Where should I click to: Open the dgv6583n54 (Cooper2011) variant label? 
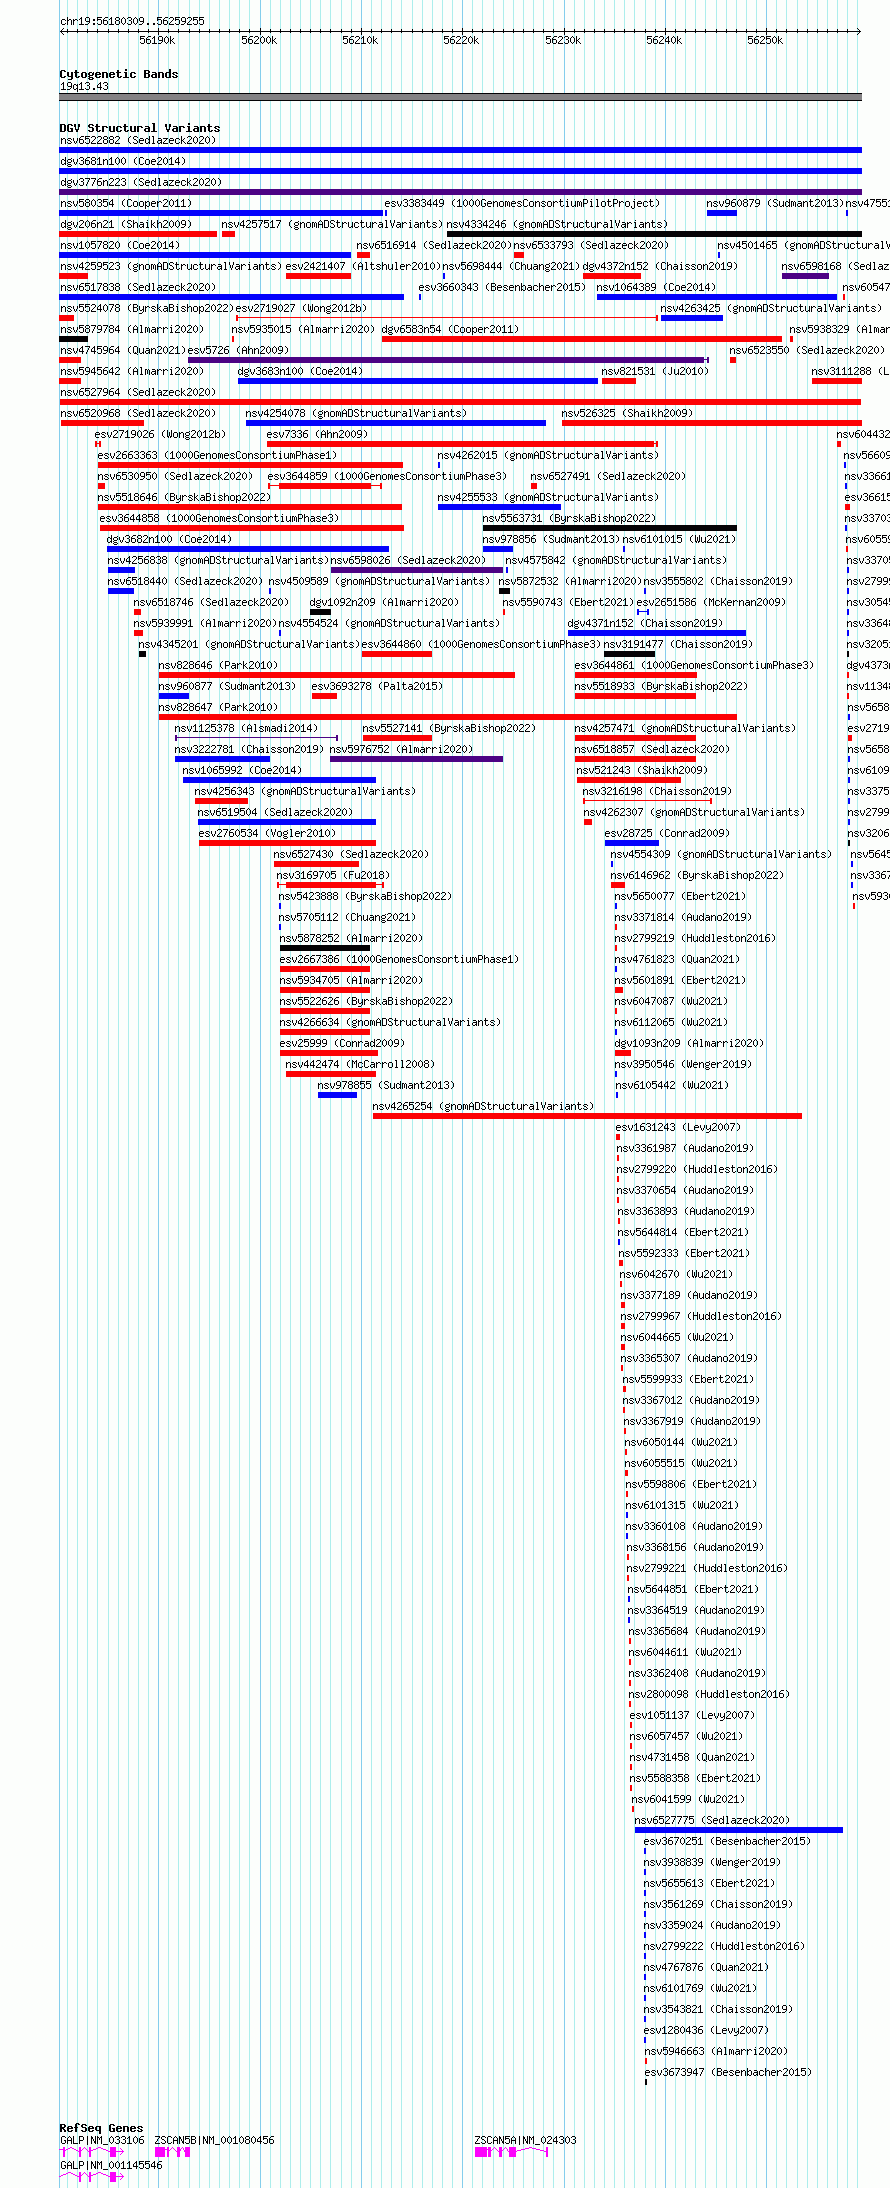[x=450, y=329]
